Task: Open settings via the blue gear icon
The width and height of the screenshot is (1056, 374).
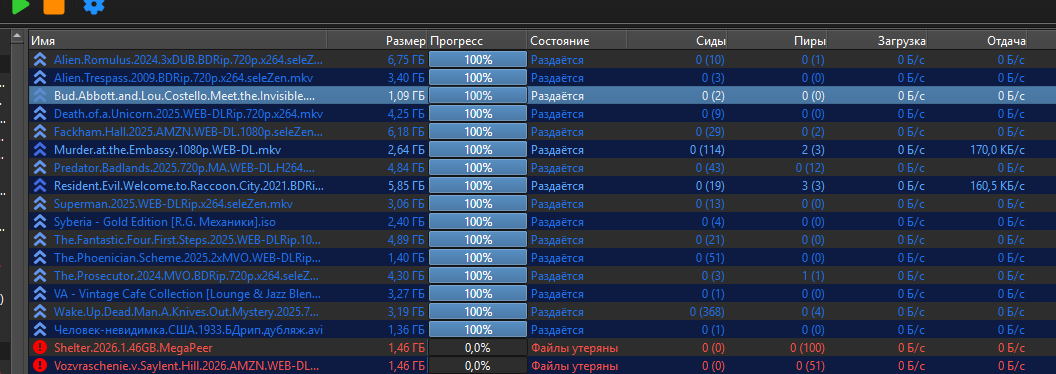Action: (94, 6)
